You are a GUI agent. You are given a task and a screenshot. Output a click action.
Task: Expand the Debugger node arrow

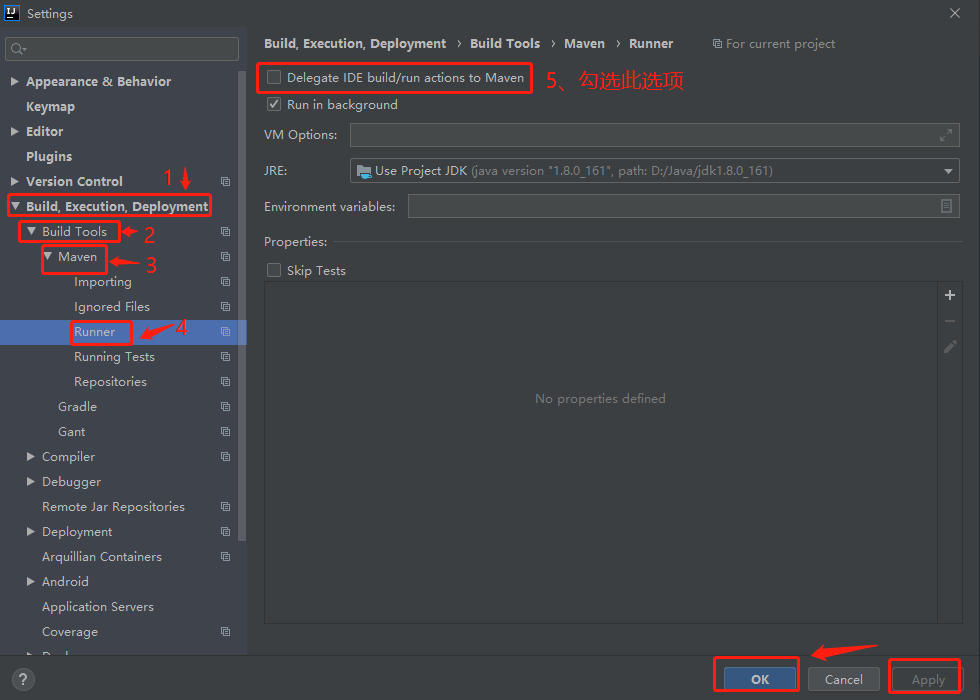[31, 481]
